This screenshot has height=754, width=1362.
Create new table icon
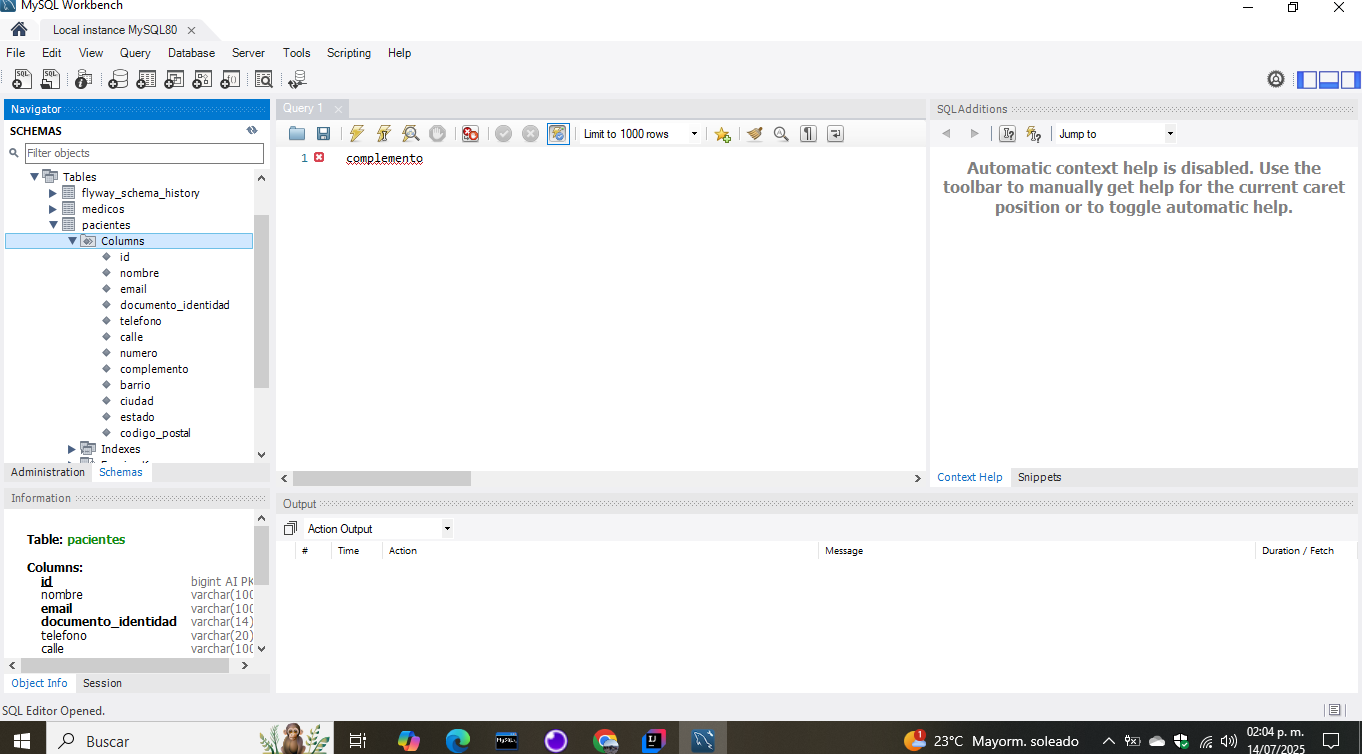pyautogui.click(x=146, y=79)
